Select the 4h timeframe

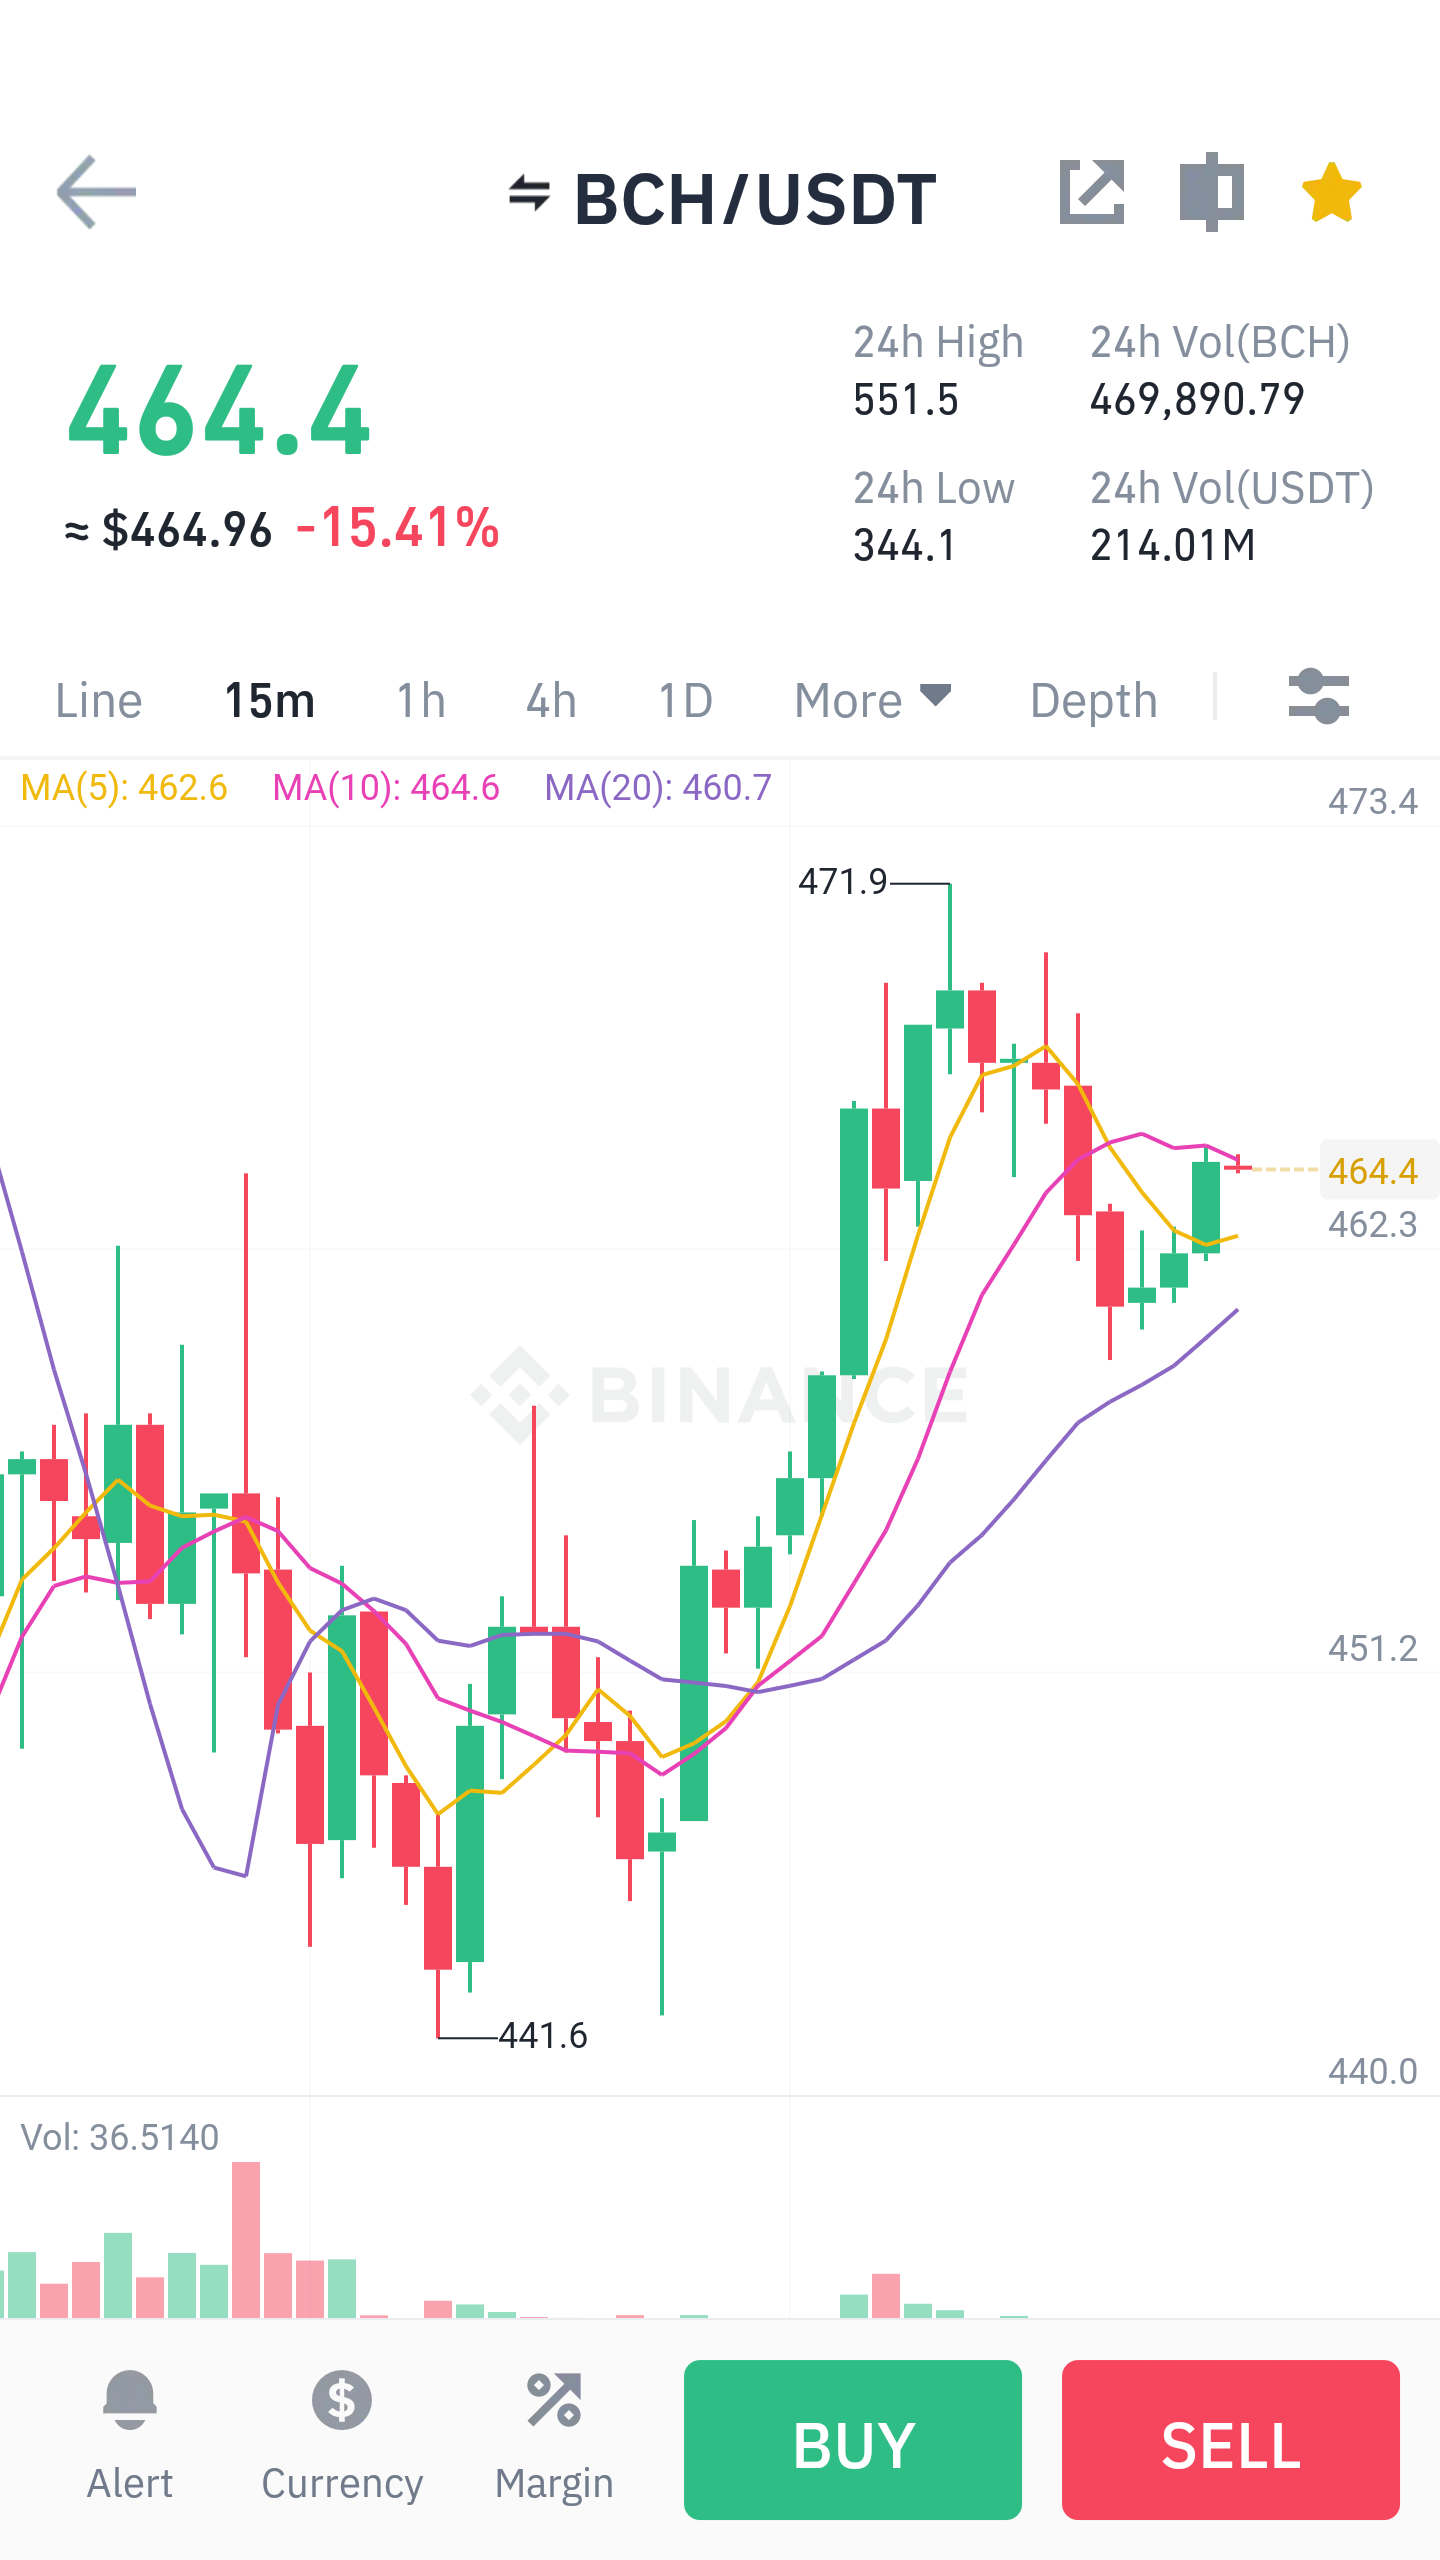[551, 699]
